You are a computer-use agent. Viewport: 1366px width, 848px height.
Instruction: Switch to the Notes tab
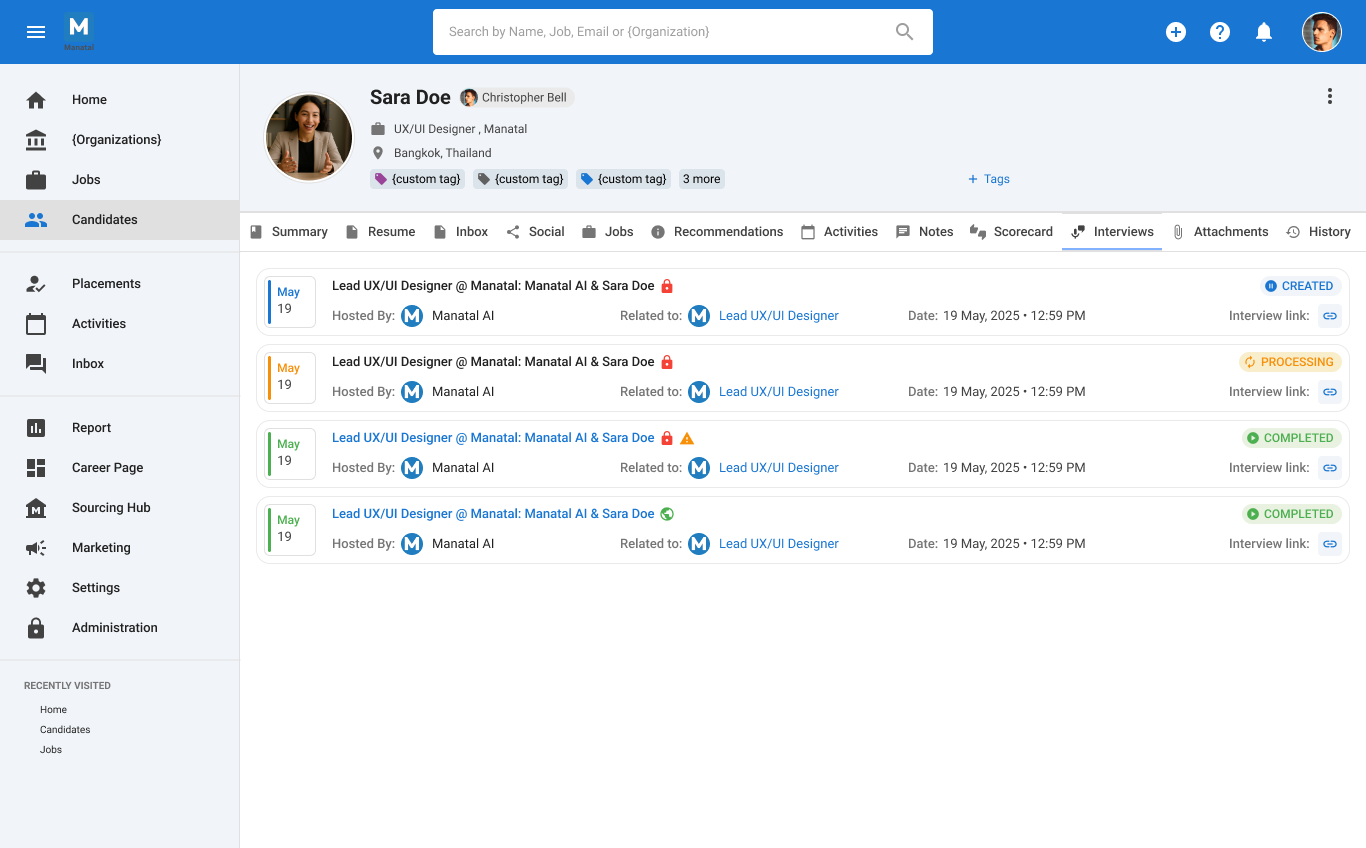[925, 232]
